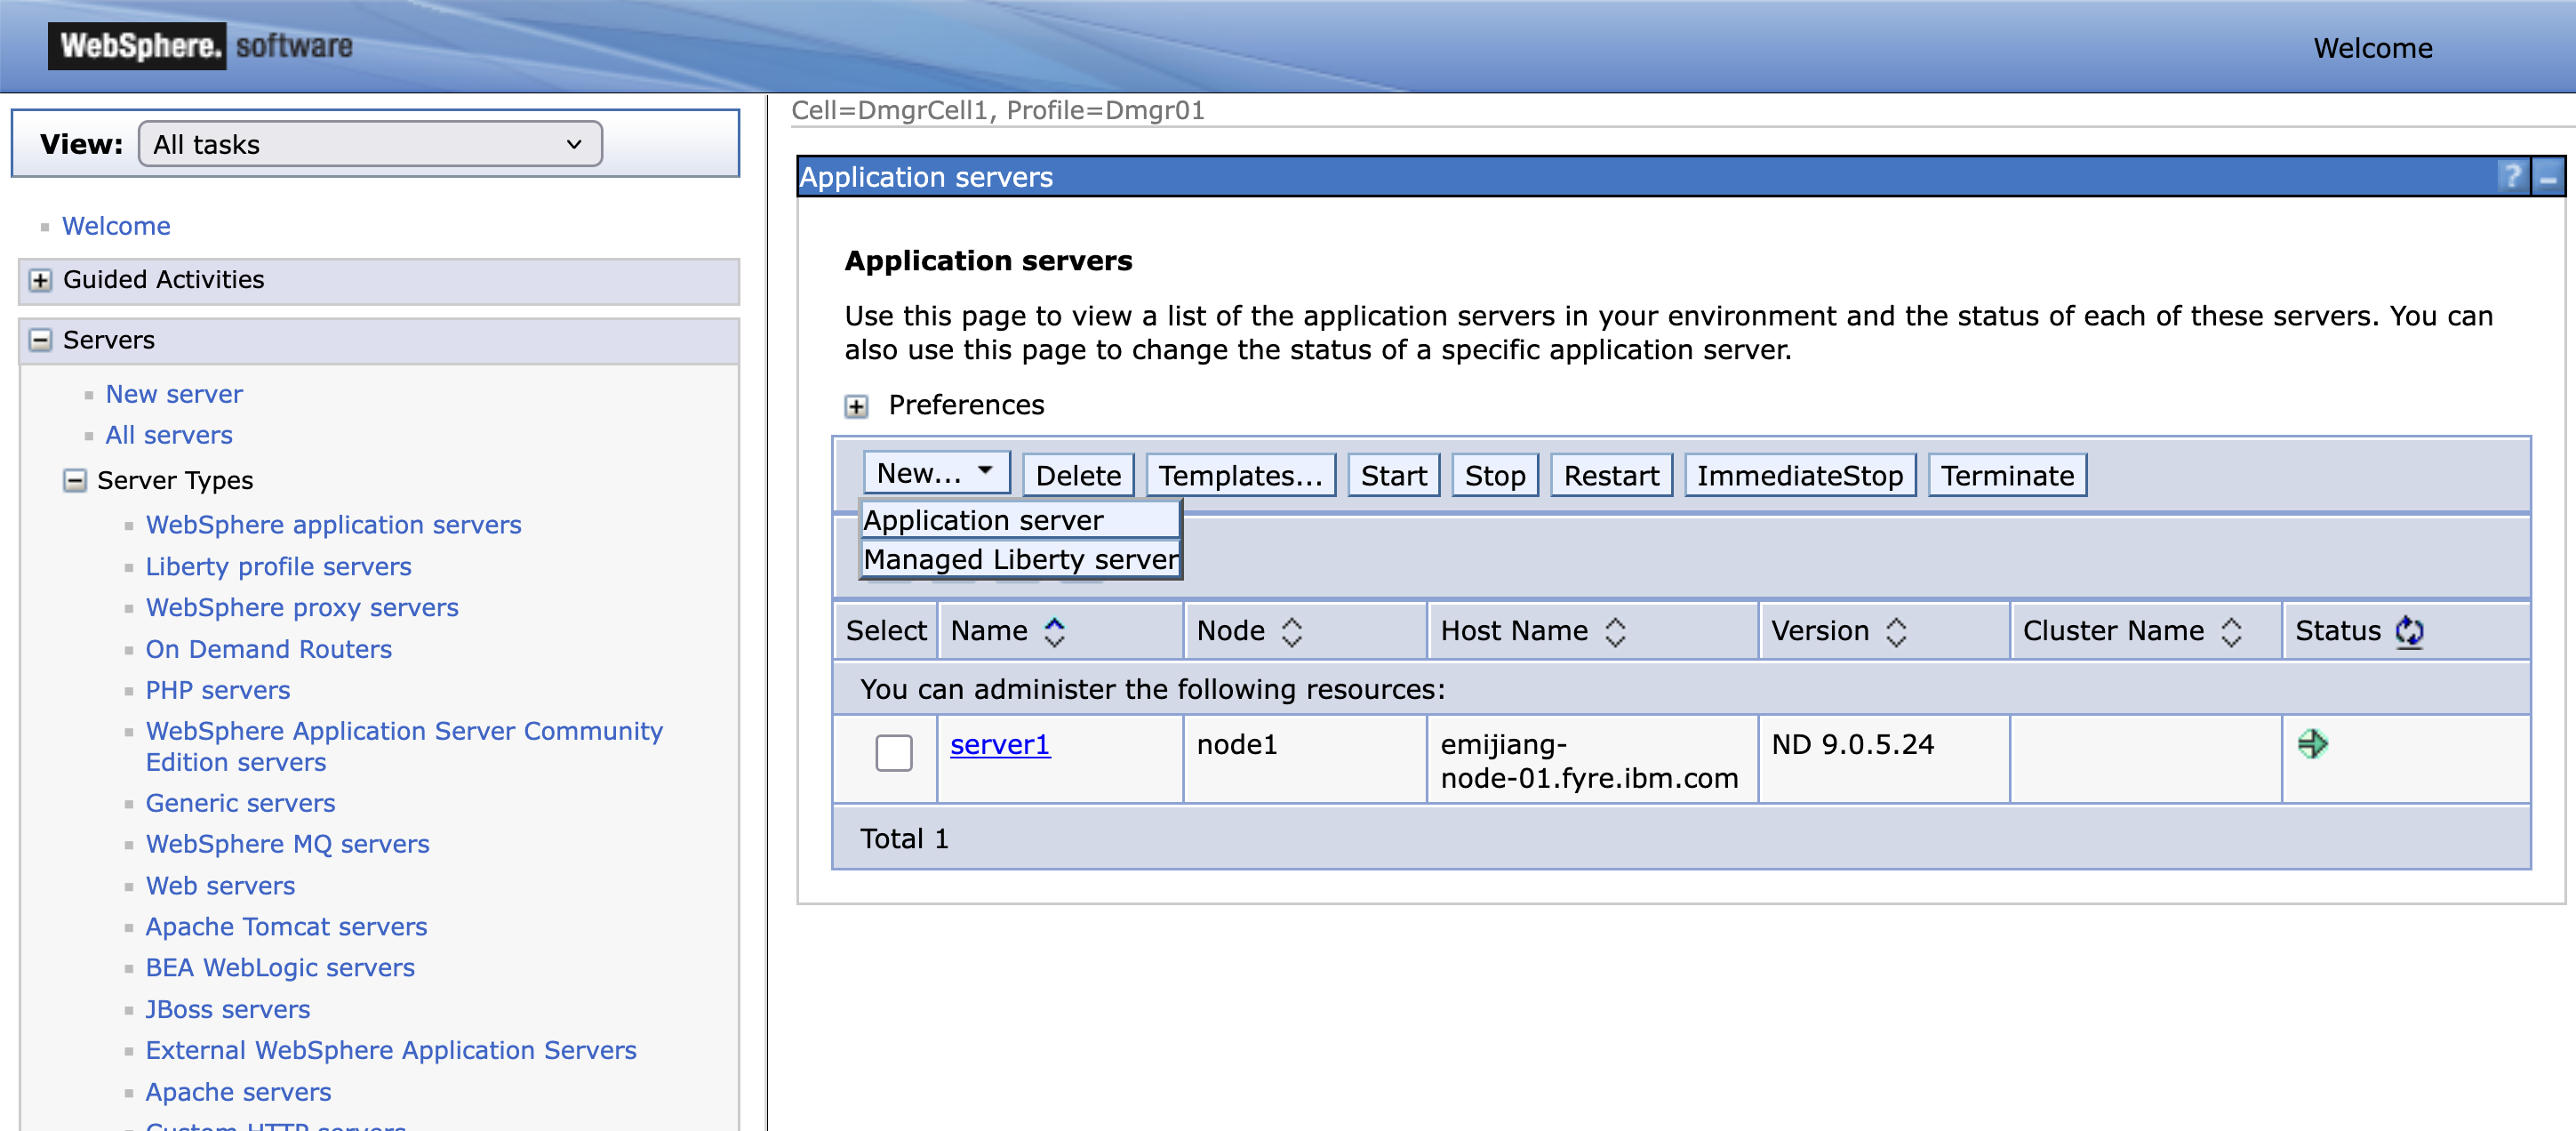
Task: Open the View All tasks dropdown
Action: pos(370,144)
